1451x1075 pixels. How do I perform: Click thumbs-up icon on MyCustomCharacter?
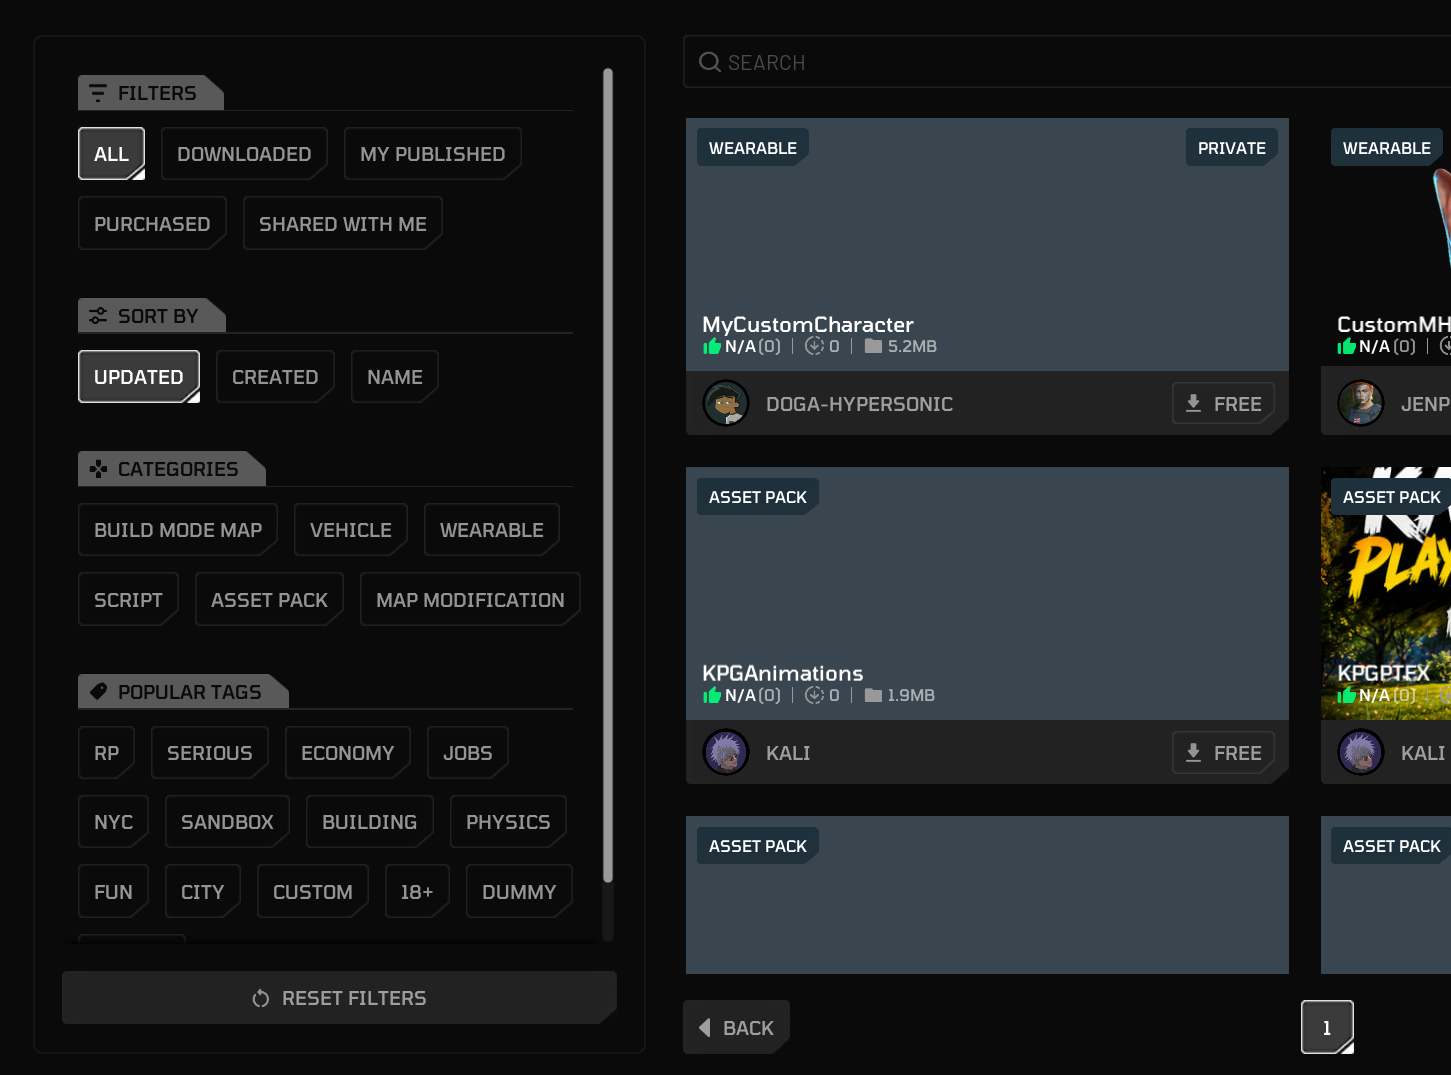(x=712, y=346)
